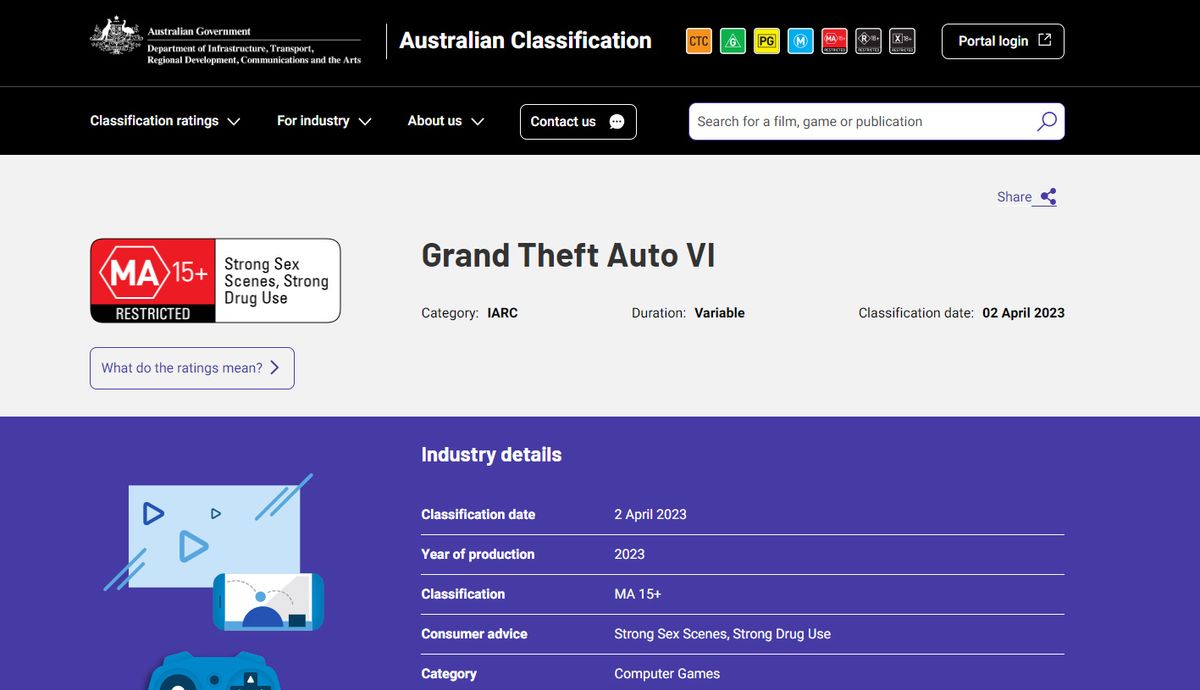Click the red MA 15+ header icon
The height and width of the screenshot is (690, 1200).
(834, 41)
